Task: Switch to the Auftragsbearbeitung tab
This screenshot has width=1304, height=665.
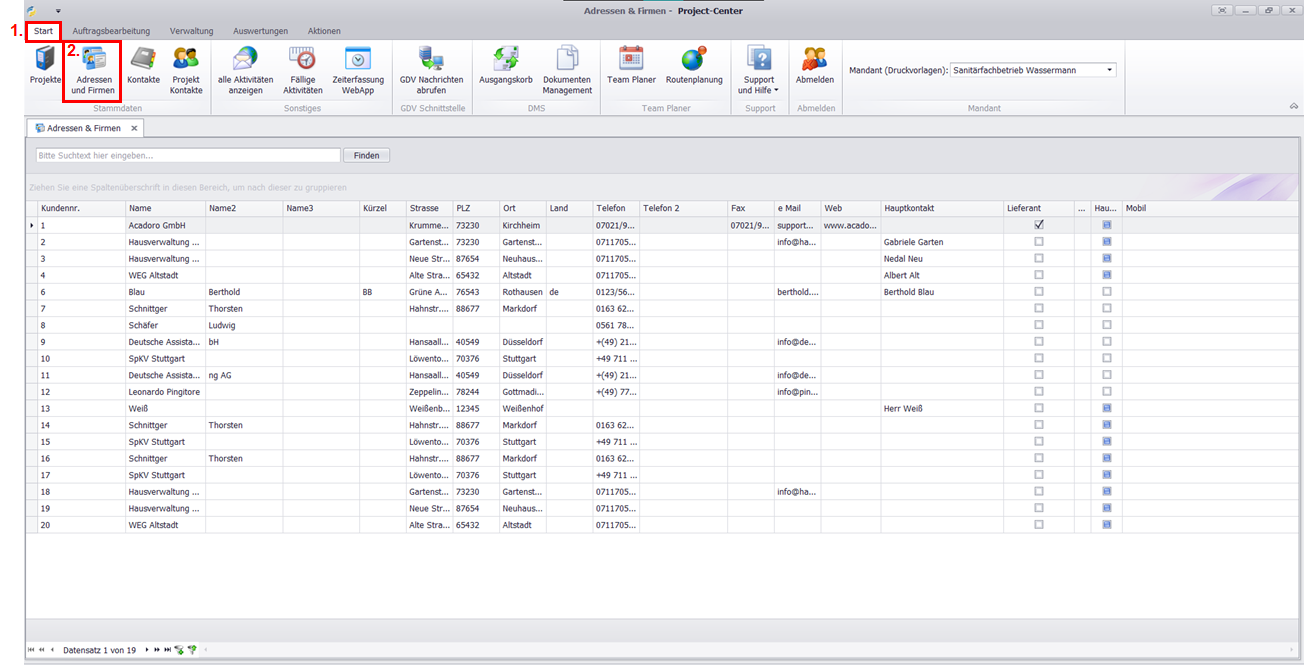Action: click(111, 31)
